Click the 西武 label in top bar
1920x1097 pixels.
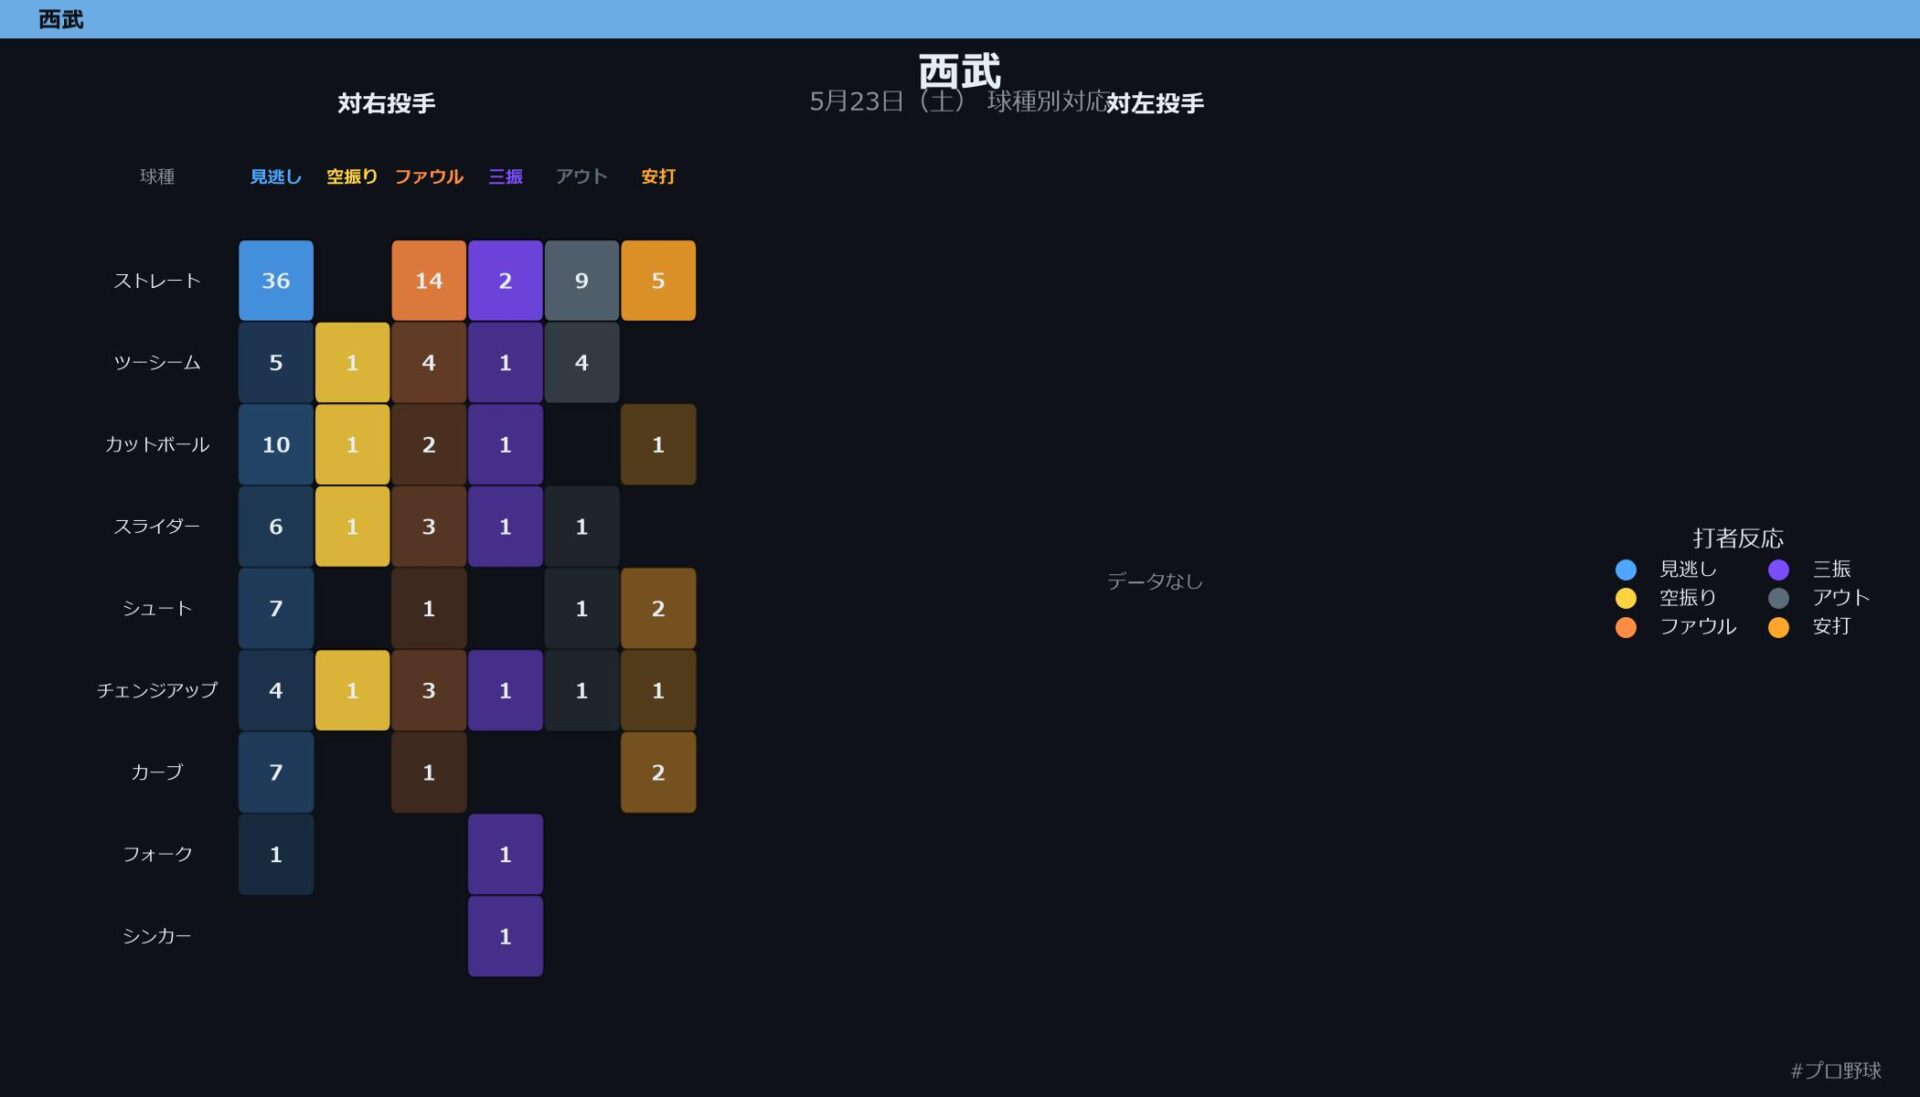(61, 19)
